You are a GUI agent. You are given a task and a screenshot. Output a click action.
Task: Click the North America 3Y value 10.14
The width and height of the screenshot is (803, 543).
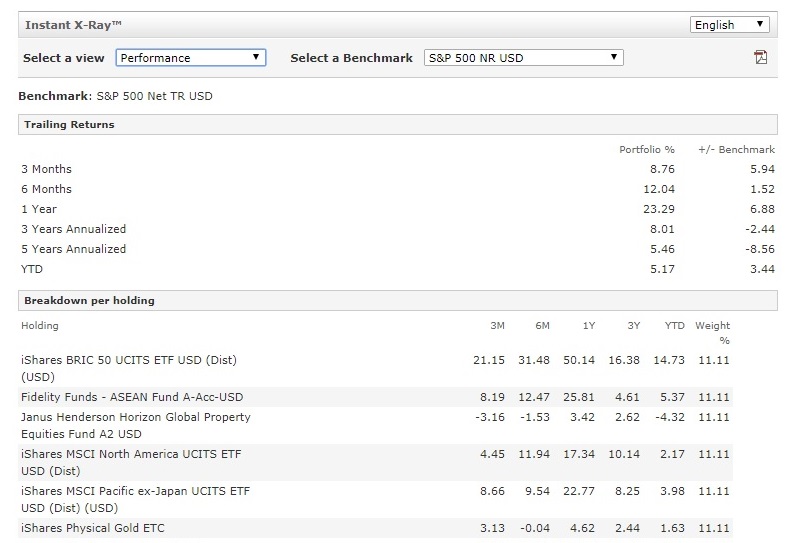click(x=624, y=454)
